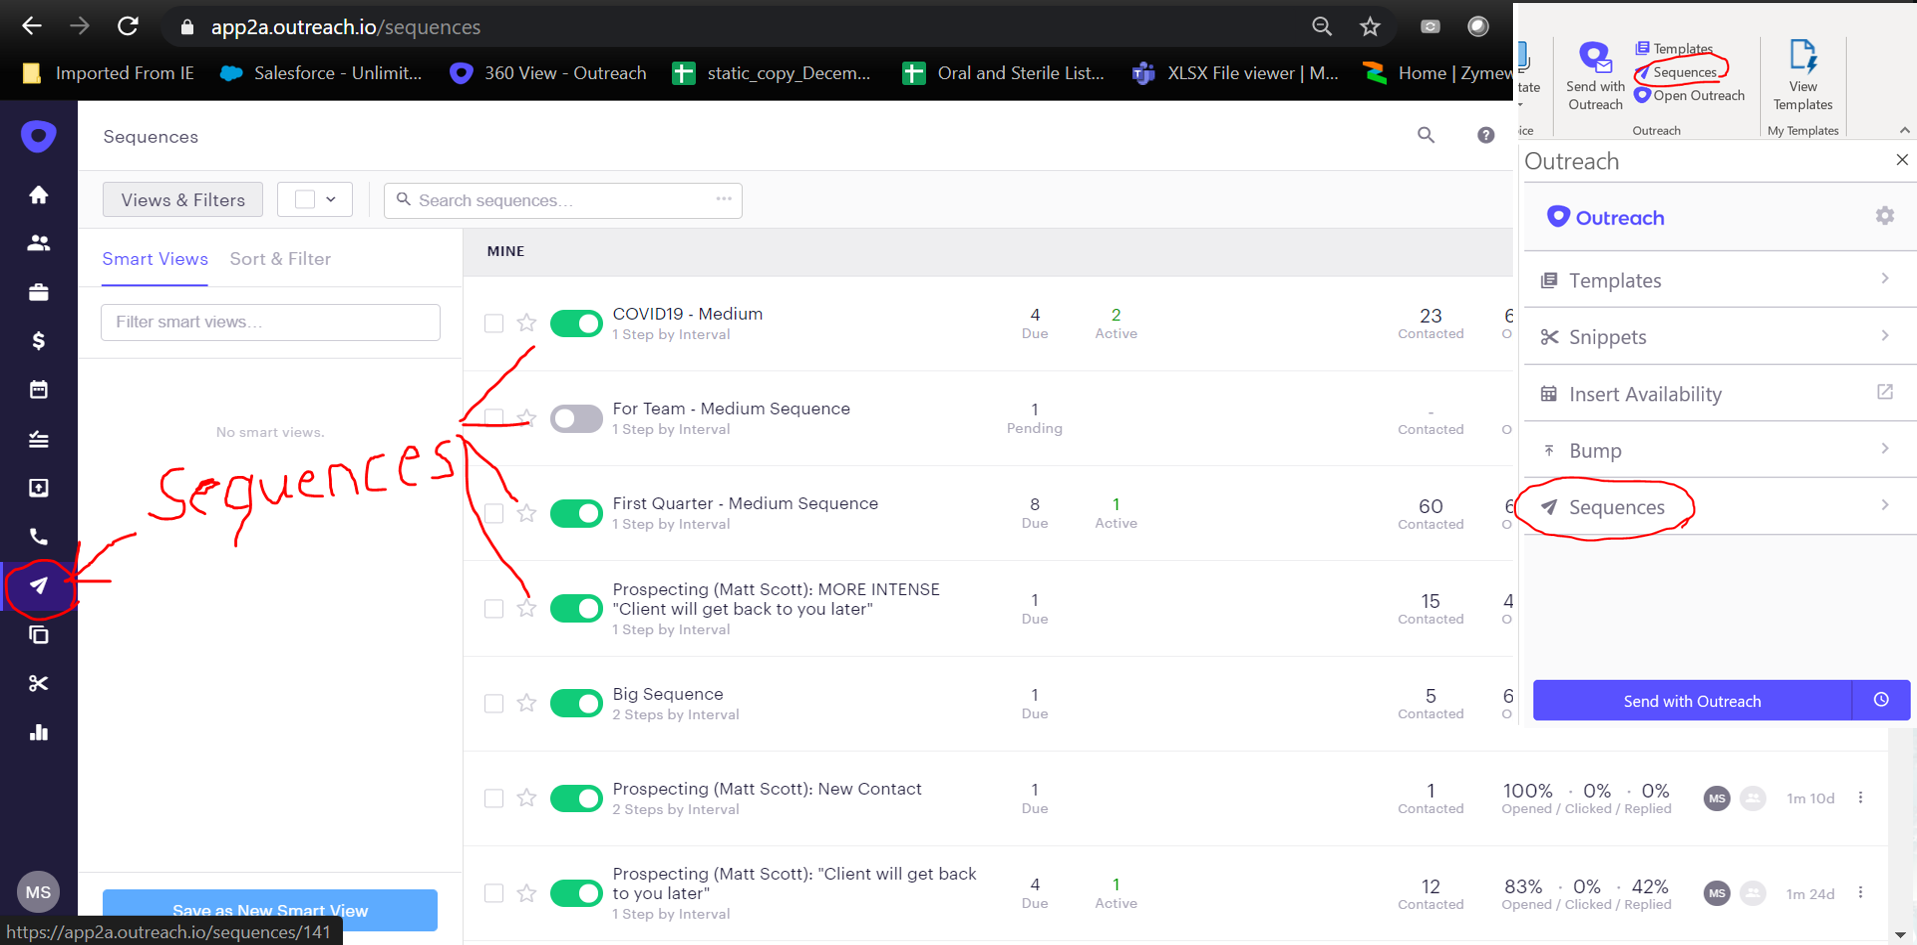Click Open Outreach in the ribbon
Viewport: 1917px width, 945px height.
1689,96
